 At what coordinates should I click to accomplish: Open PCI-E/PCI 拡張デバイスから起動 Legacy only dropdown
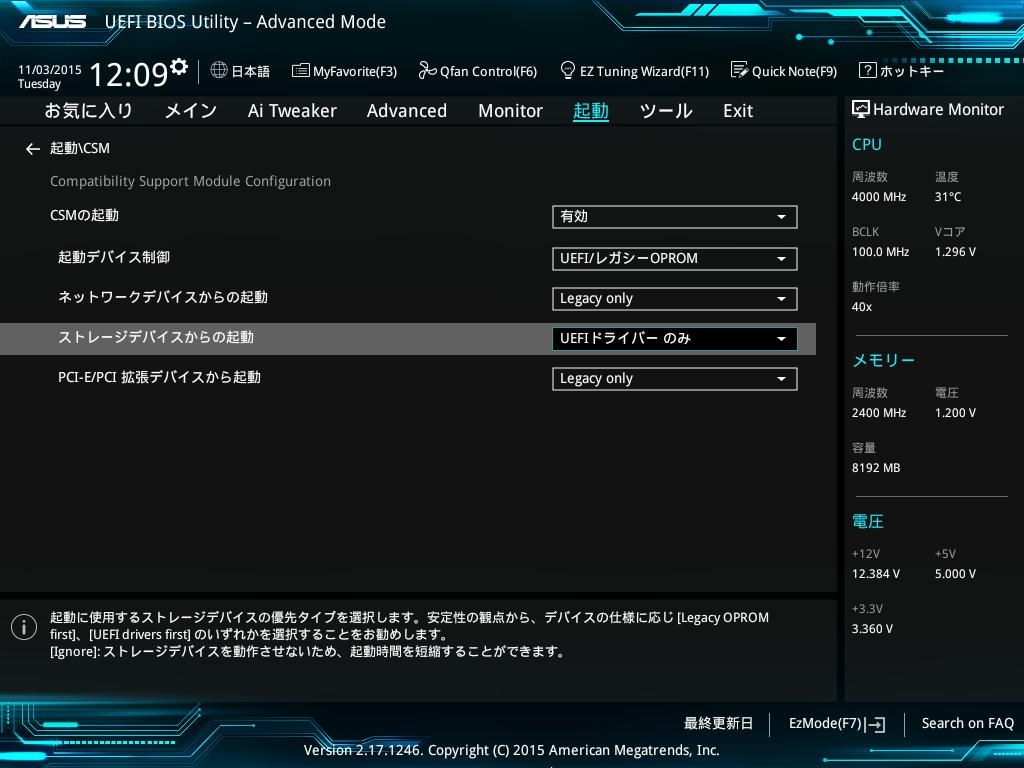click(675, 379)
